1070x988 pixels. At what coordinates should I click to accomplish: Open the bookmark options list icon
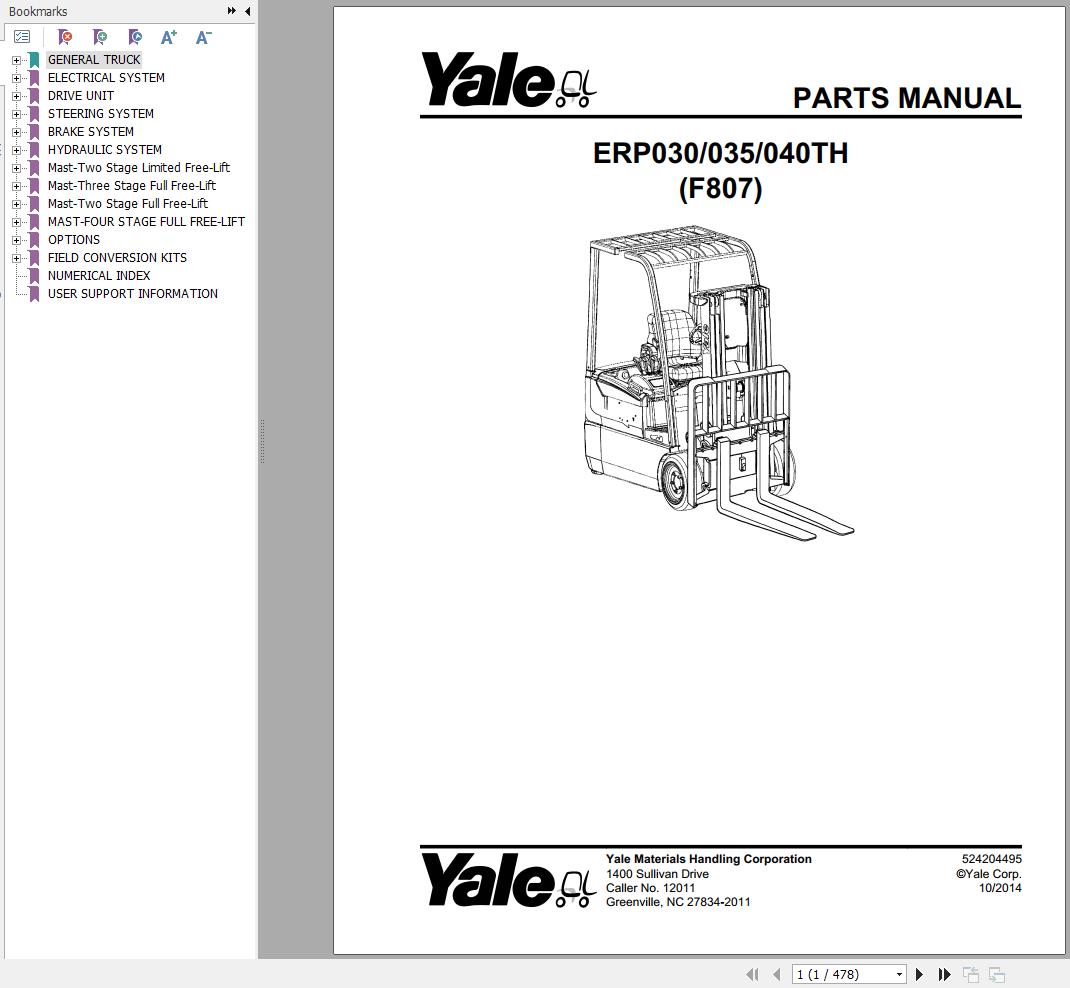22,36
